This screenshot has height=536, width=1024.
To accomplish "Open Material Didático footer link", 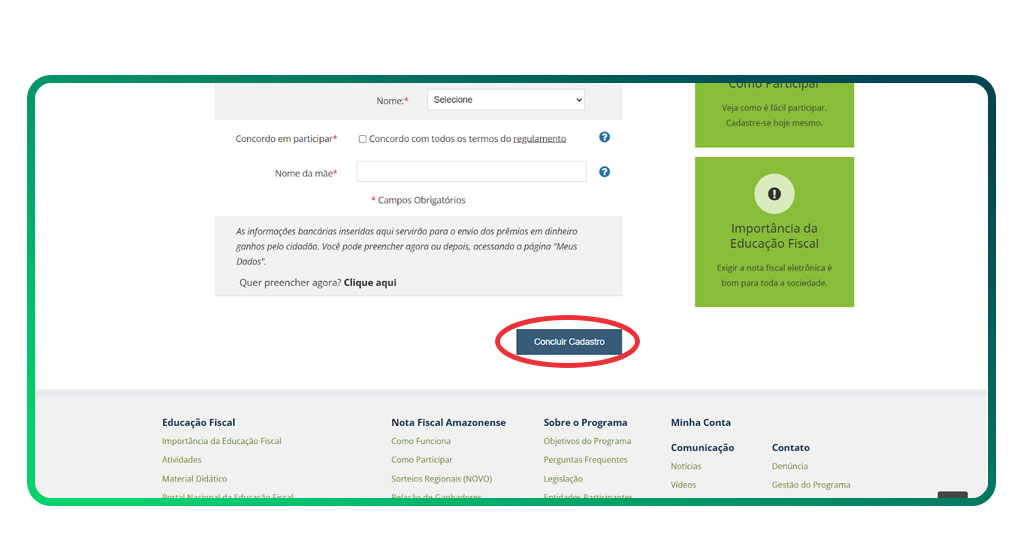I will [x=194, y=479].
